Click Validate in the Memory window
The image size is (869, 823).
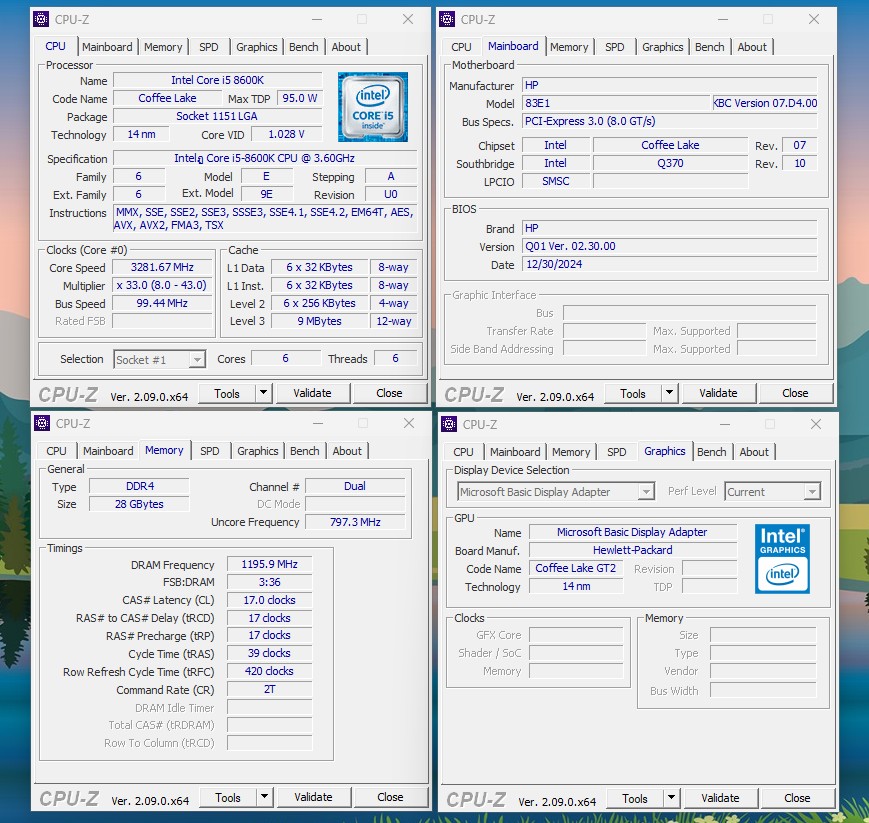click(314, 797)
